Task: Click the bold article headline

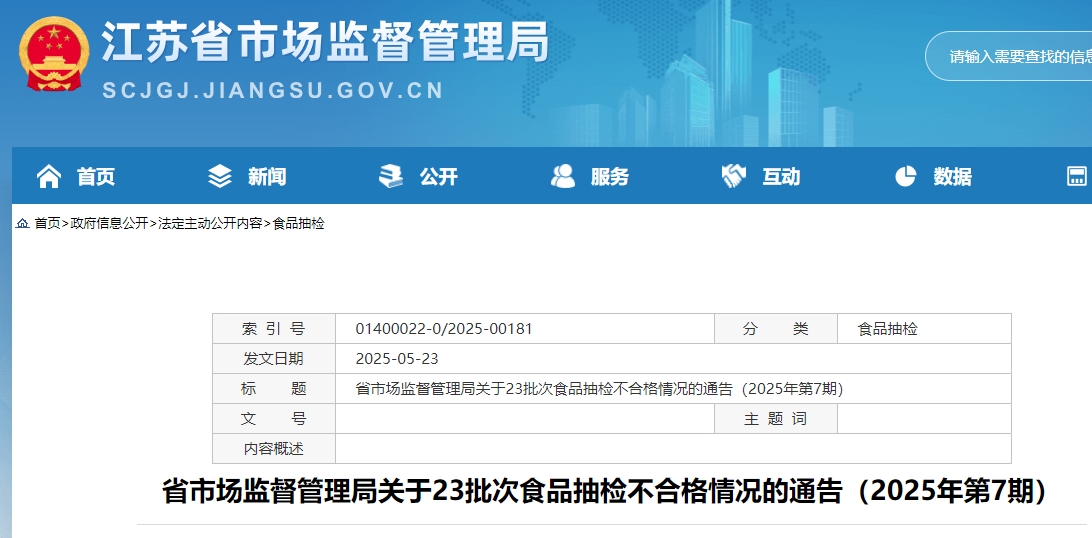Action: (x=606, y=492)
